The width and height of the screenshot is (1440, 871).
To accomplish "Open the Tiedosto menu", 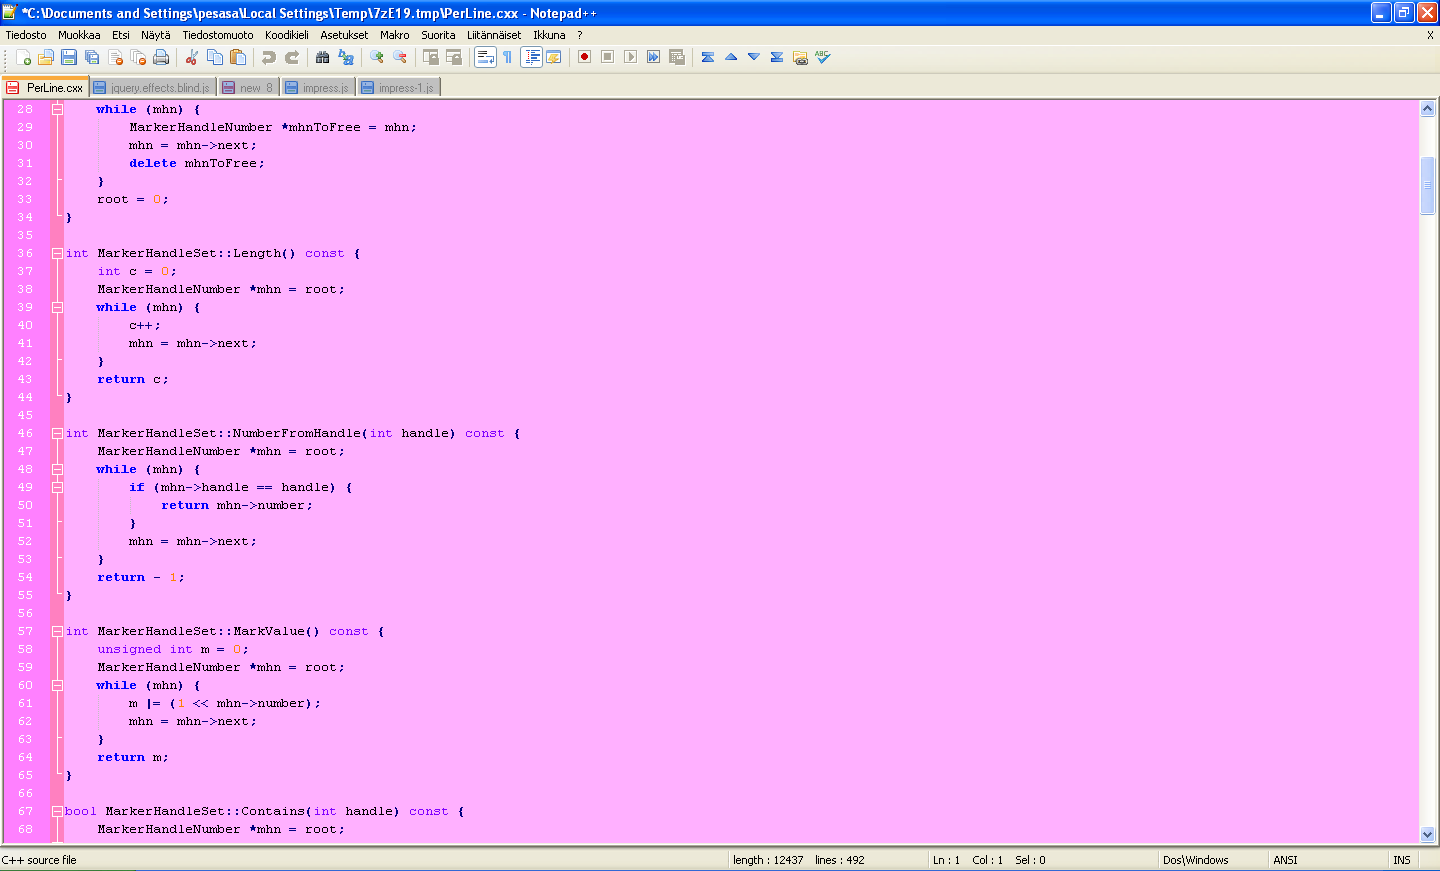I will (x=26, y=35).
